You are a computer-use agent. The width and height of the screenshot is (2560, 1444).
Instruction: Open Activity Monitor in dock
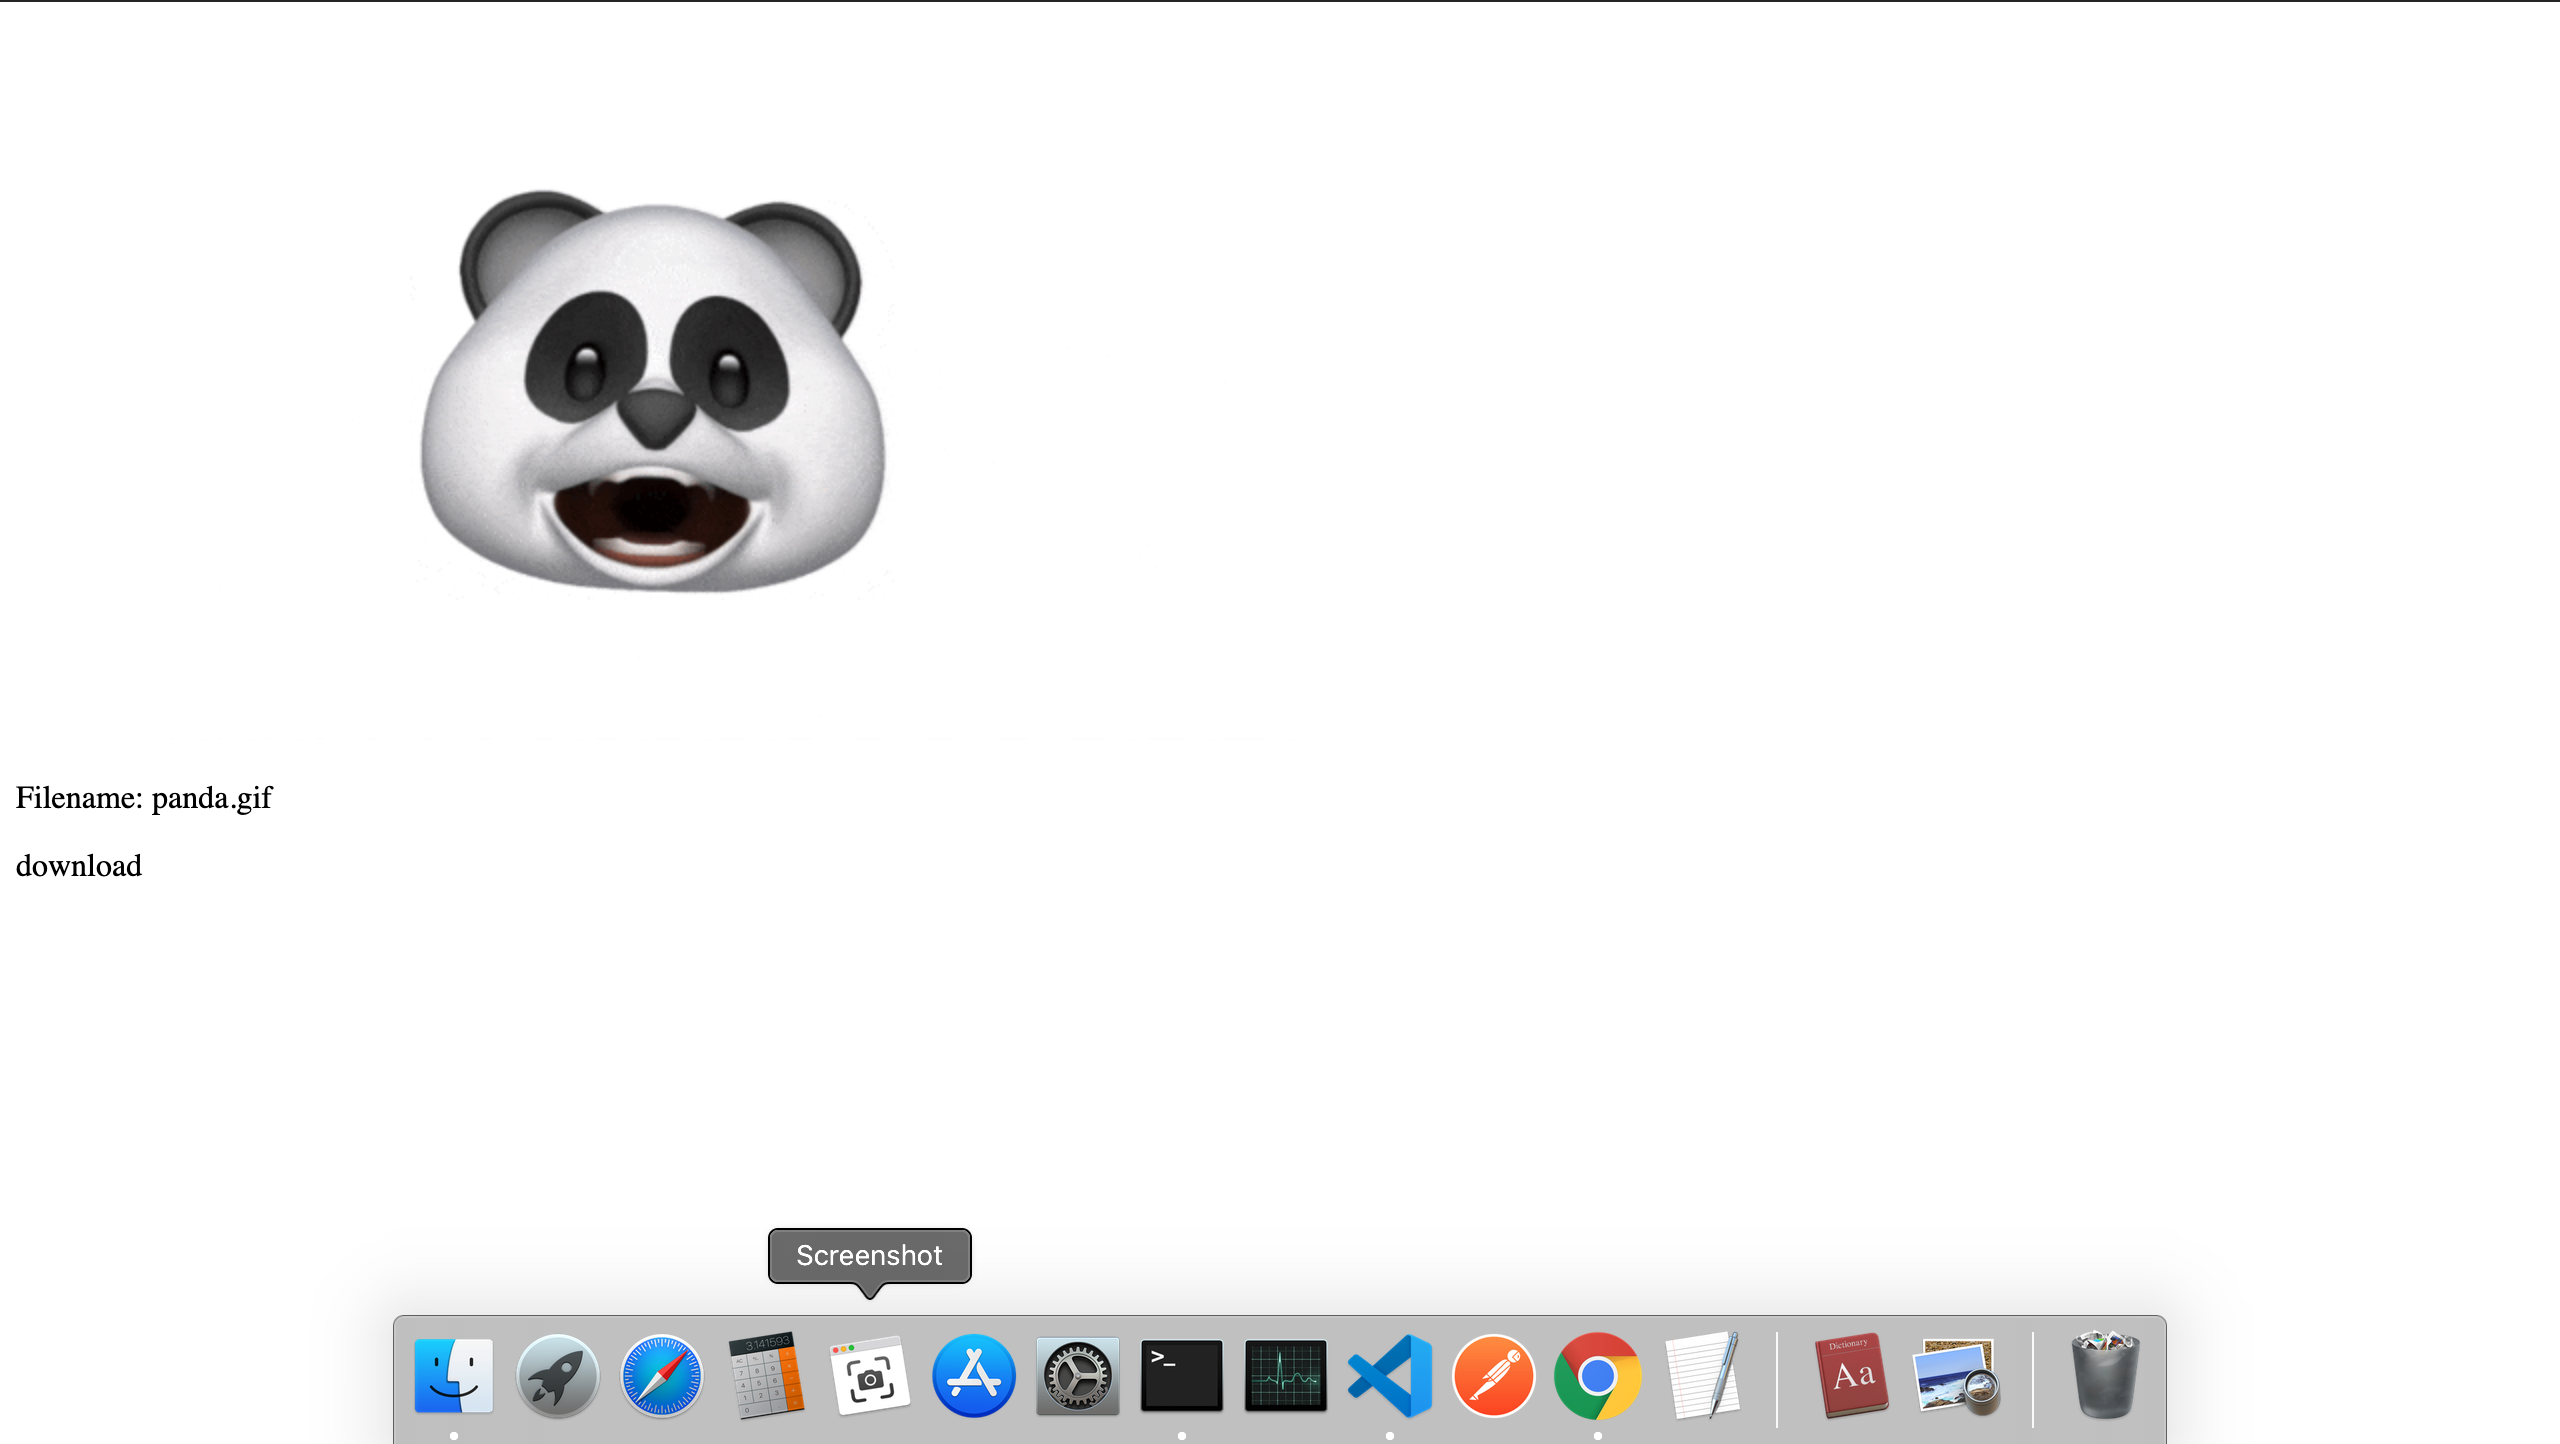[x=1285, y=1376]
